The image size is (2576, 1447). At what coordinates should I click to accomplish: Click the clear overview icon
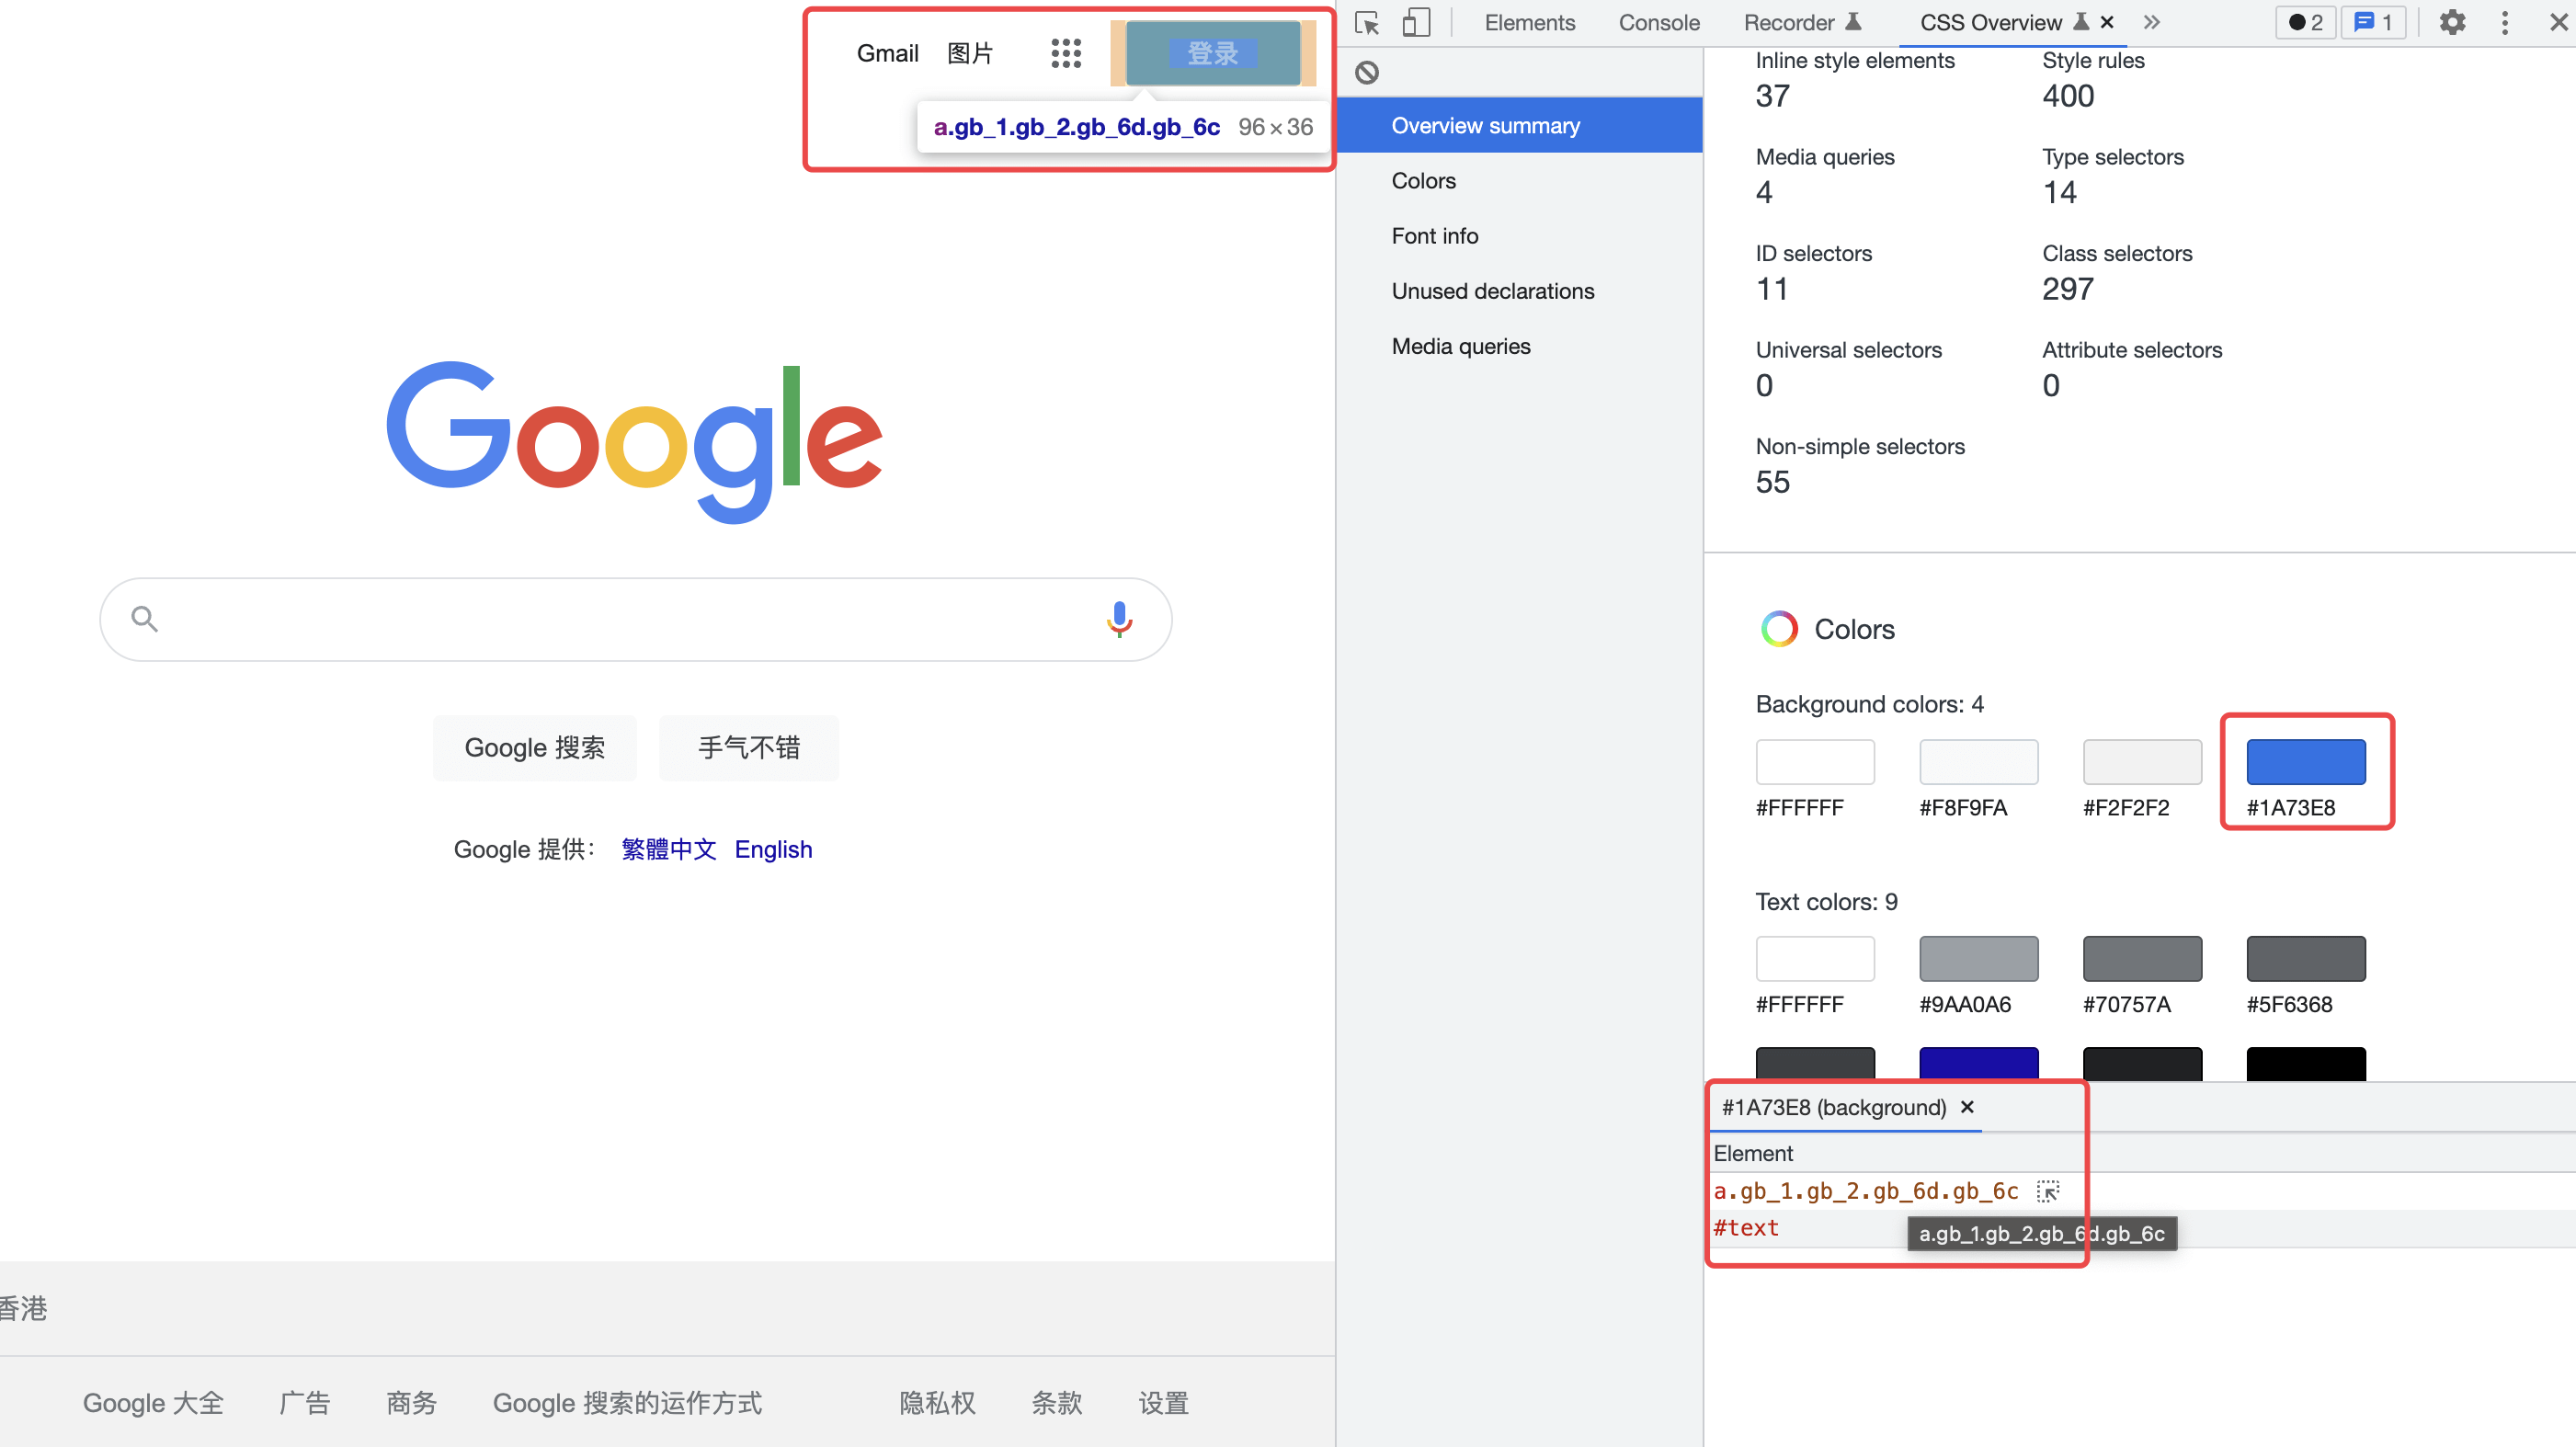point(1367,72)
